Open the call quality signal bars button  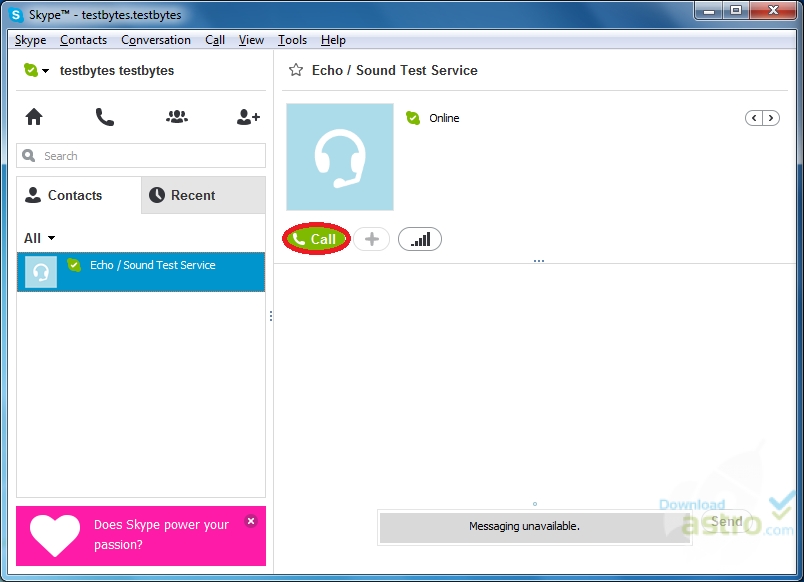(420, 239)
